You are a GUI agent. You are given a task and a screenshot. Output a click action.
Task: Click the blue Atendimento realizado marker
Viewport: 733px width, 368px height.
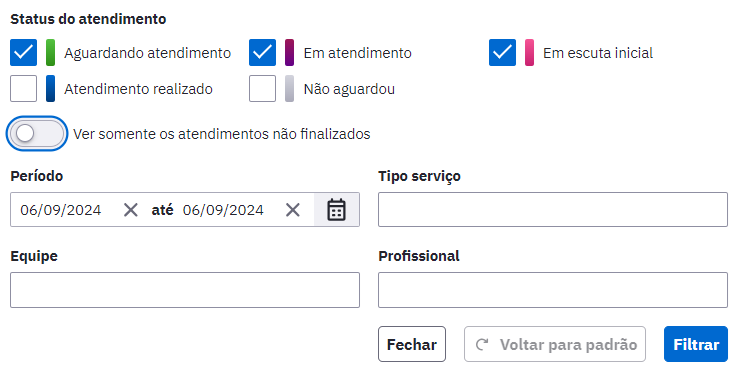(x=50, y=89)
